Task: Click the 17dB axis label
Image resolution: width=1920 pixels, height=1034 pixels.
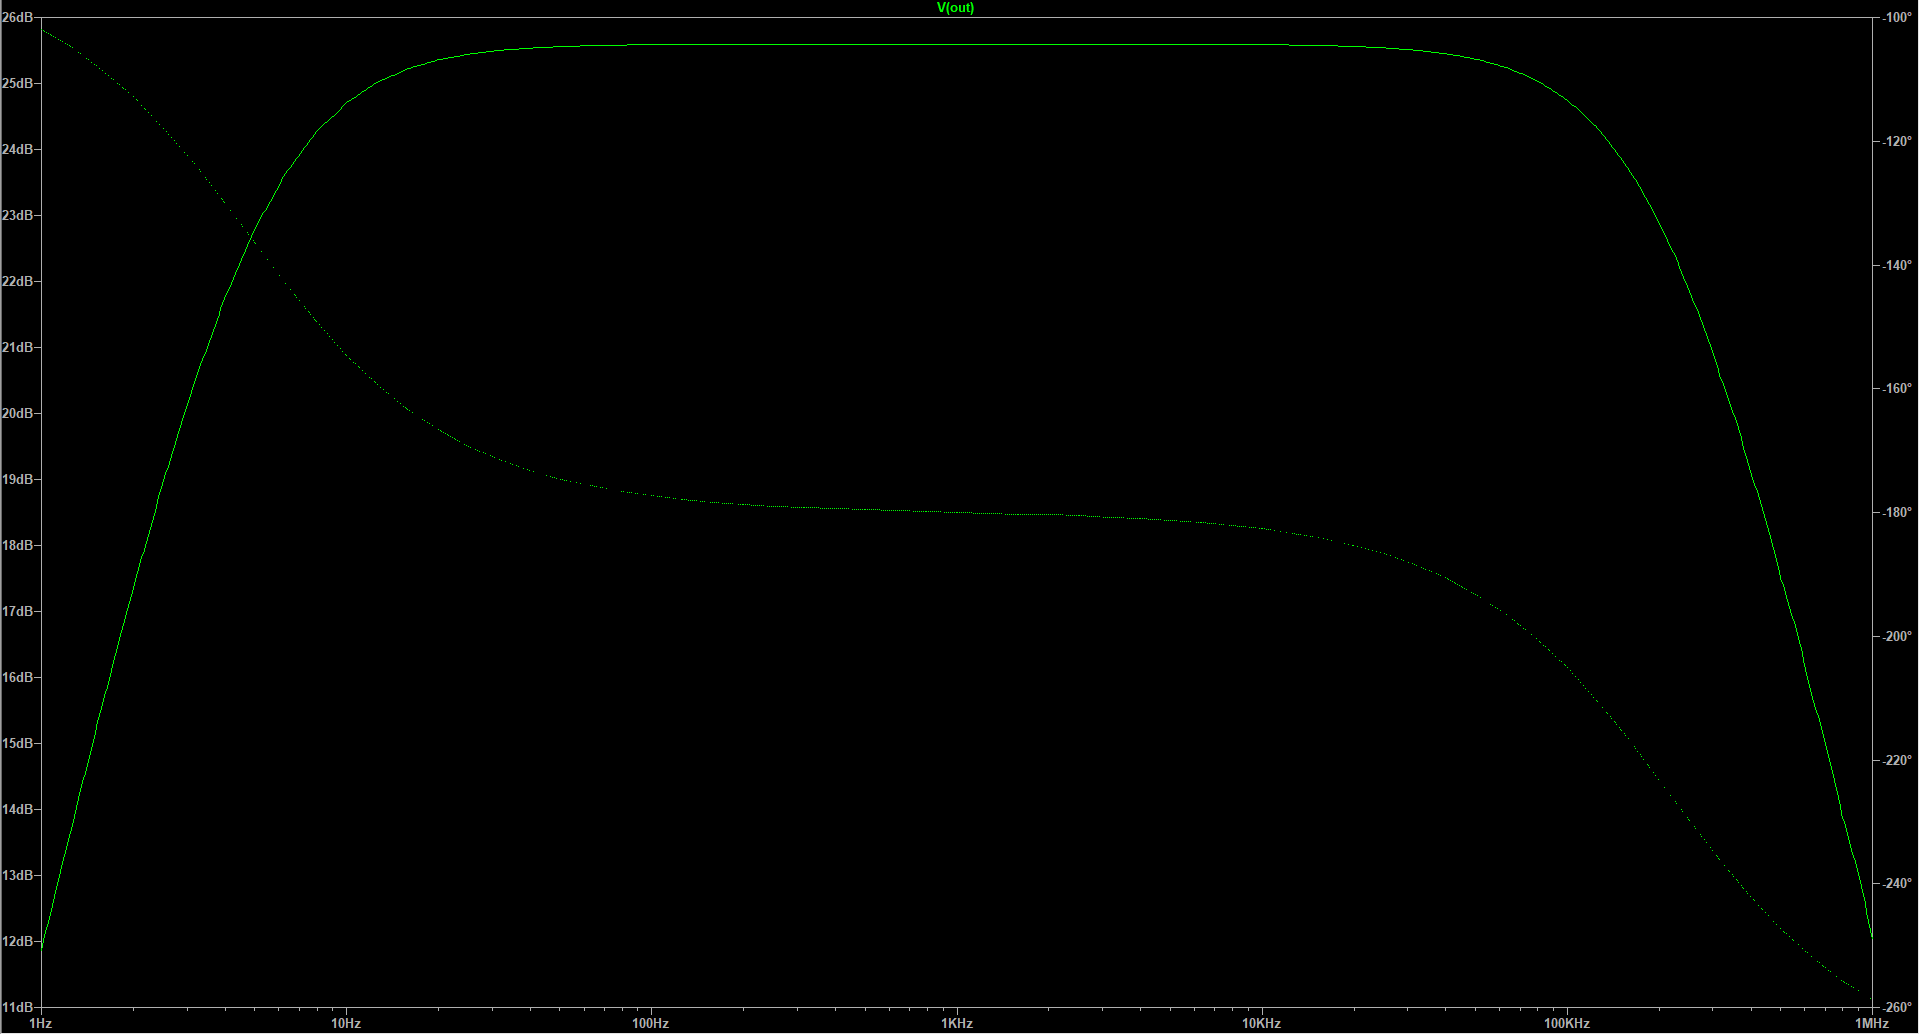Action: pos(17,611)
